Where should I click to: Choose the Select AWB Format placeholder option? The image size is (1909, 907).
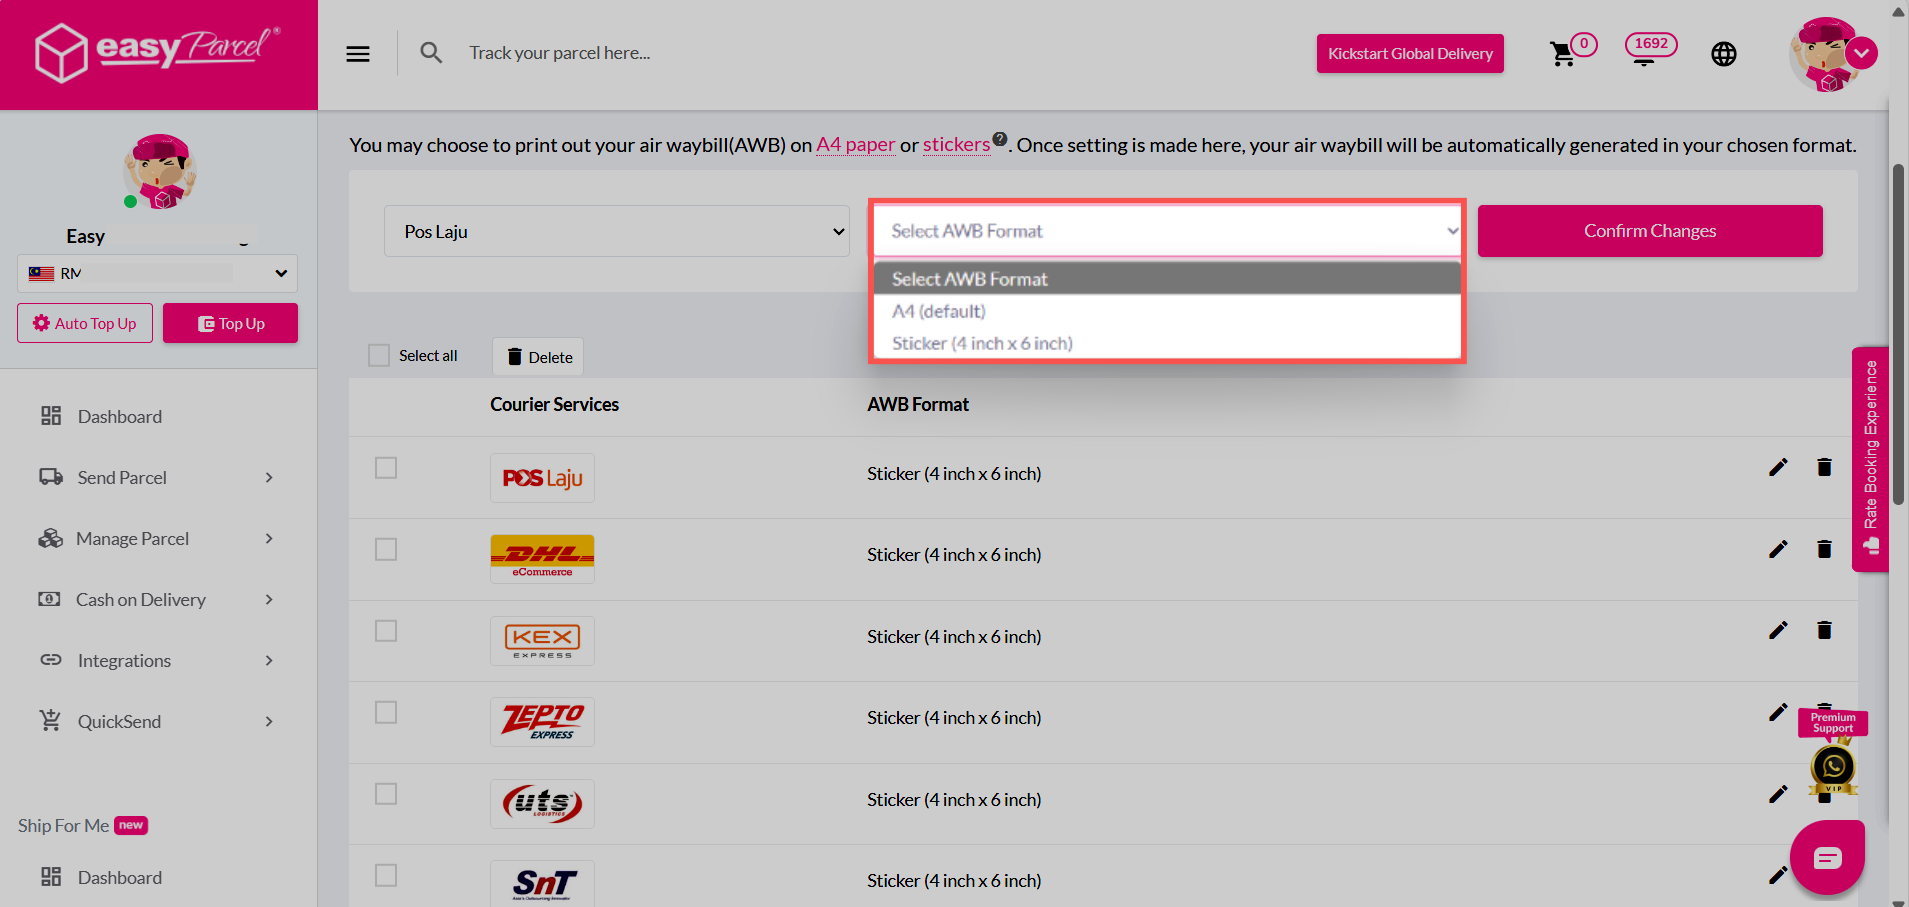pos(1167,279)
